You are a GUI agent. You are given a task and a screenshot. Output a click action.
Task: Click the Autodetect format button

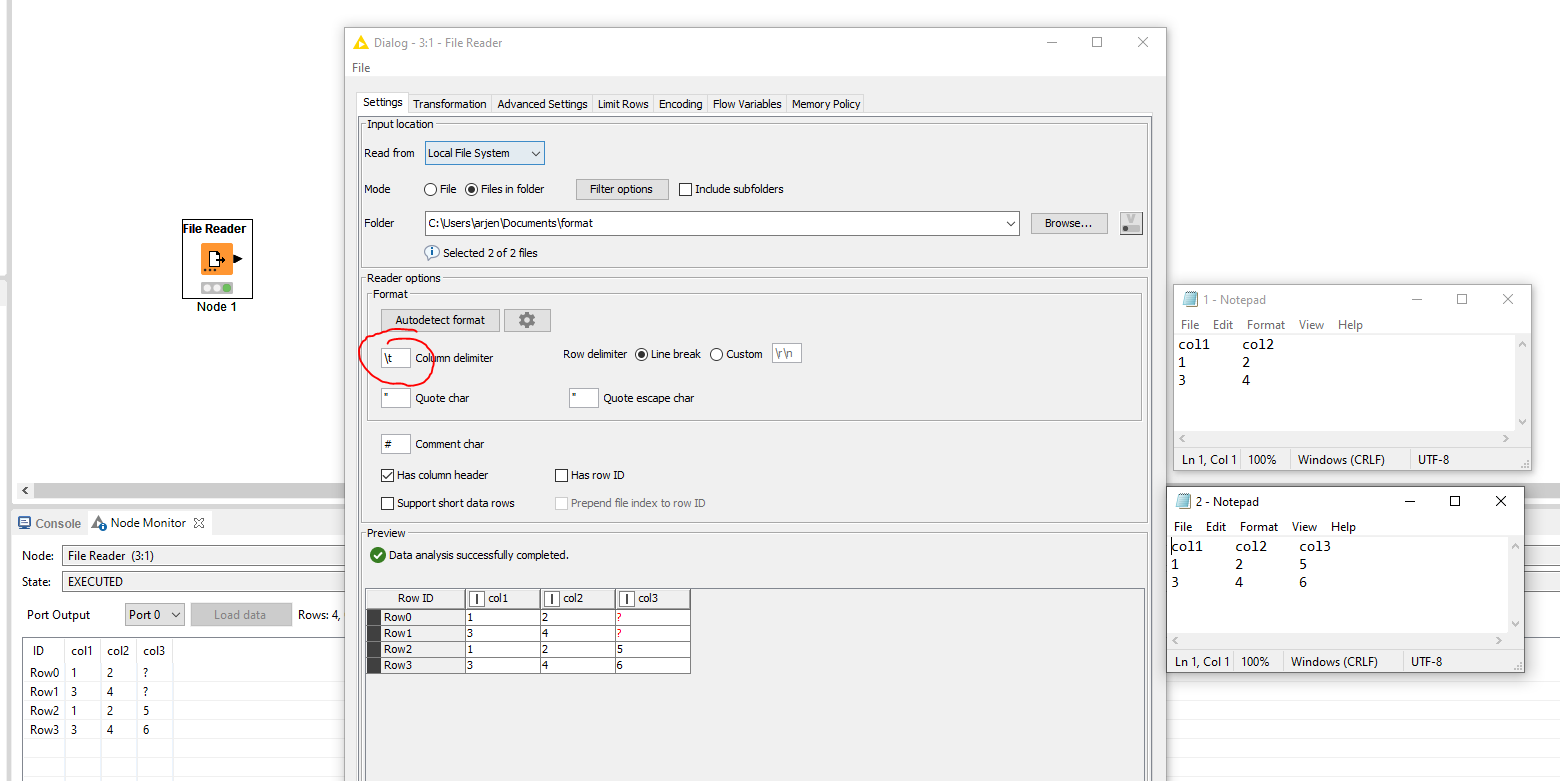coord(440,320)
